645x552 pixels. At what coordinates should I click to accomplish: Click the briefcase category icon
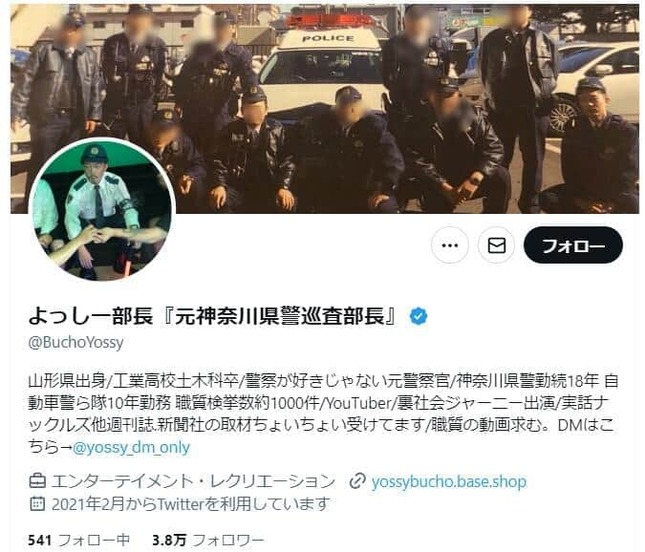pos(37,481)
